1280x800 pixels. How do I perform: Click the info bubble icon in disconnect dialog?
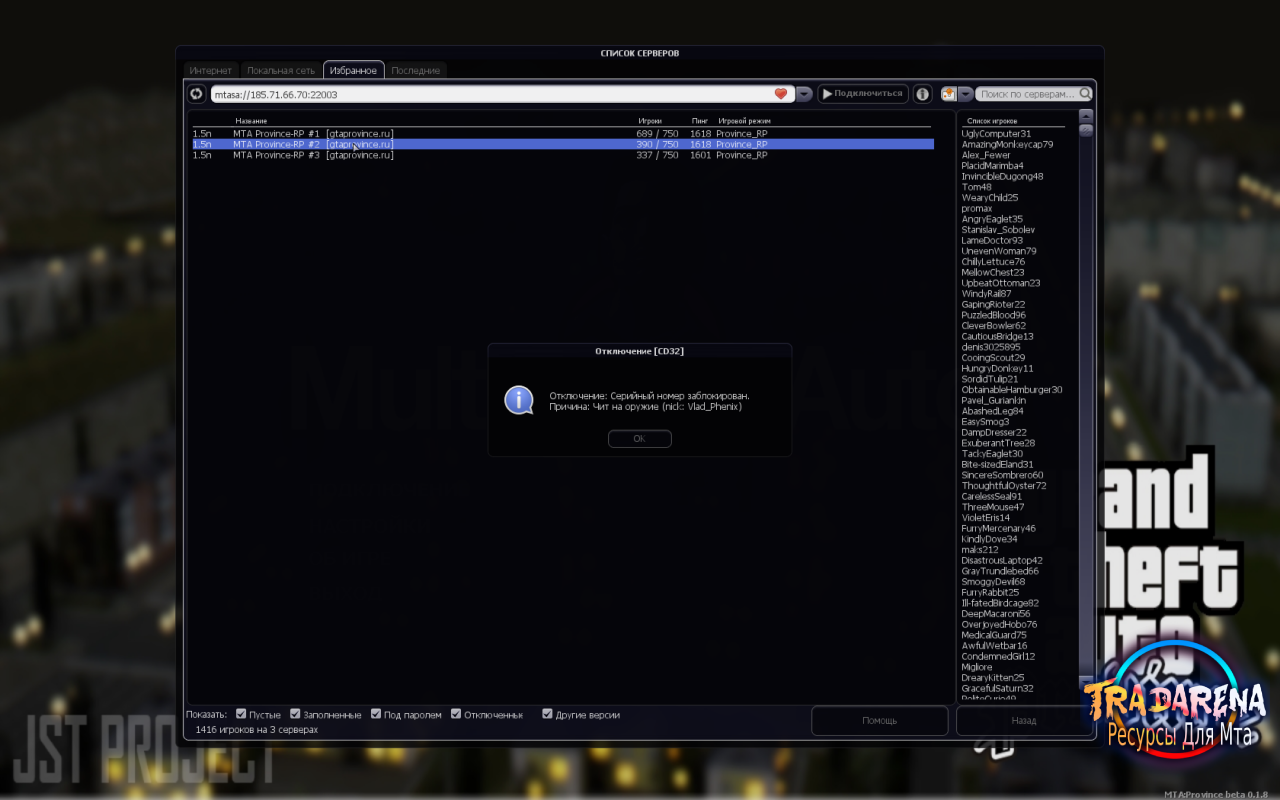(518, 400)
